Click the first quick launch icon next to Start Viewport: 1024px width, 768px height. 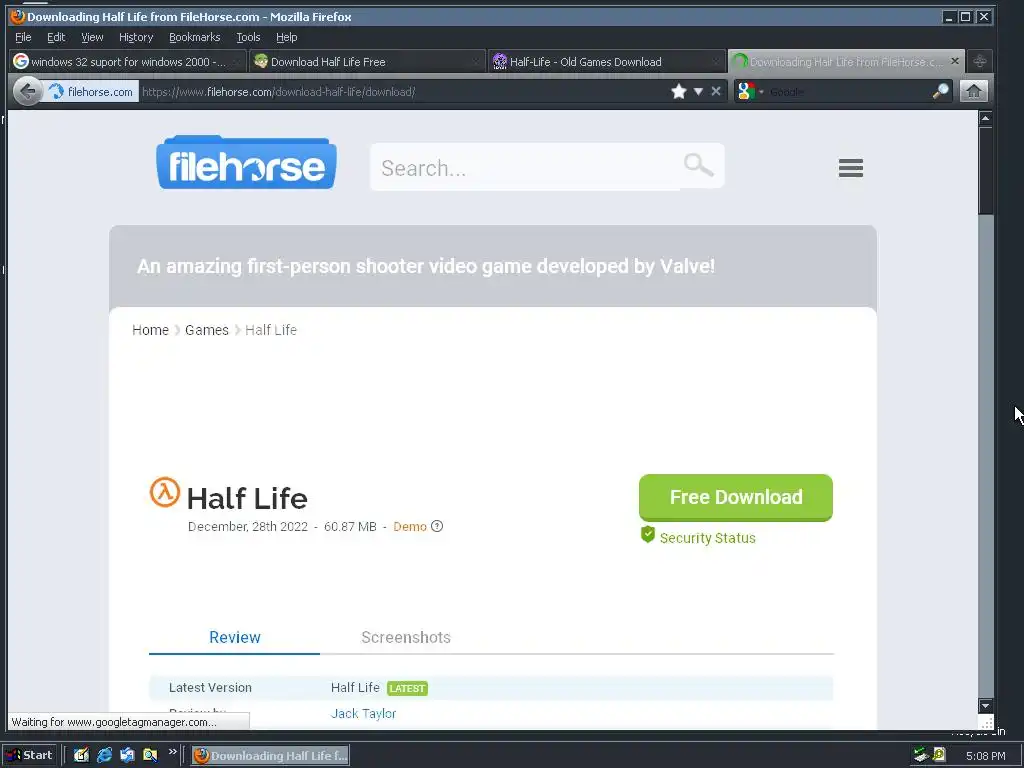[80, 756]
